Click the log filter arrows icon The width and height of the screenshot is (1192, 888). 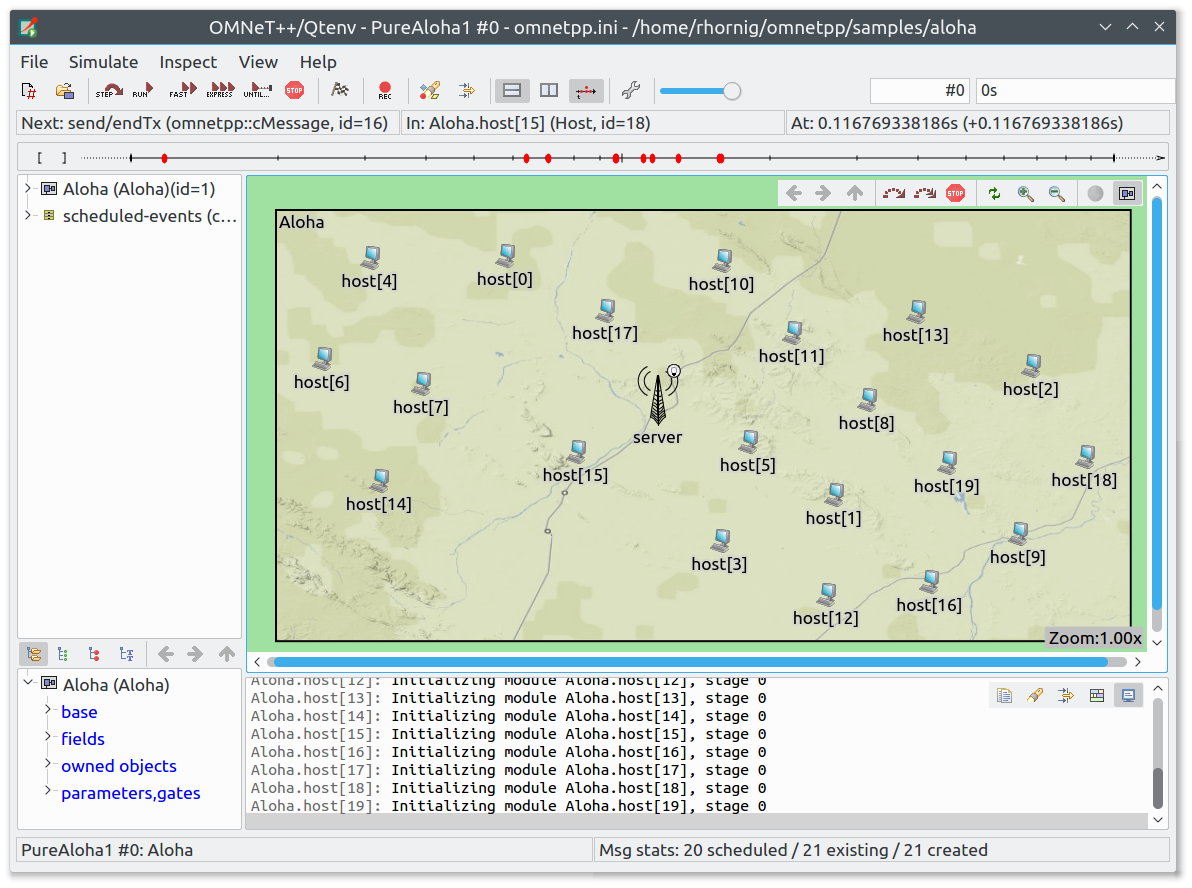pos(1066,696)
